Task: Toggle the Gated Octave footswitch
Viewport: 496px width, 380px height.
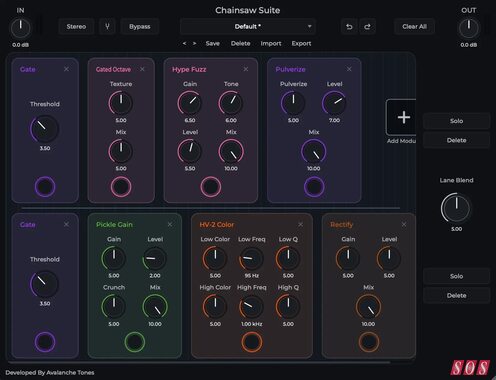Action: (121, 187)
